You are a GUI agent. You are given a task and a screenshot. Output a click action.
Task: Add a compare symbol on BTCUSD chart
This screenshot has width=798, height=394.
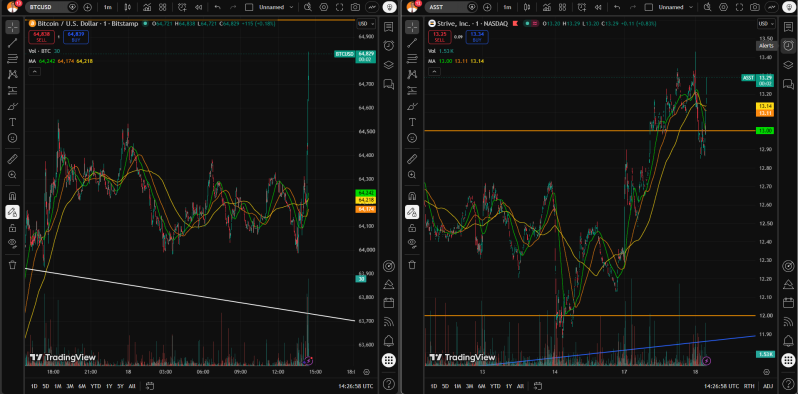[87, 7]
